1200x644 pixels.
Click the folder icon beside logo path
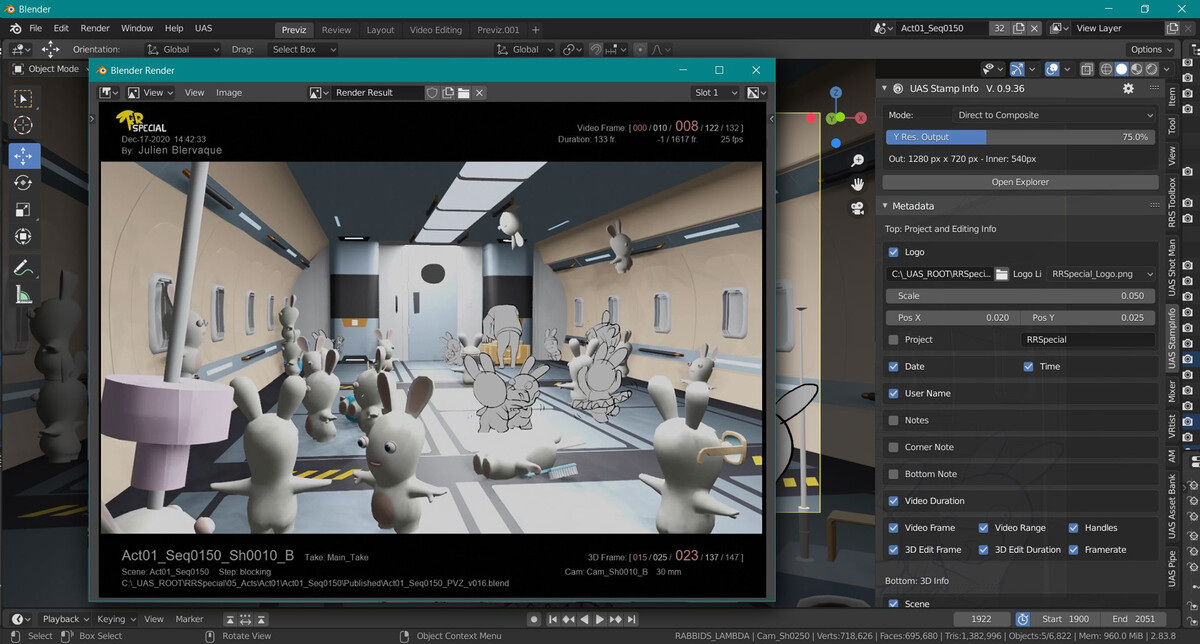point(1001,274)
